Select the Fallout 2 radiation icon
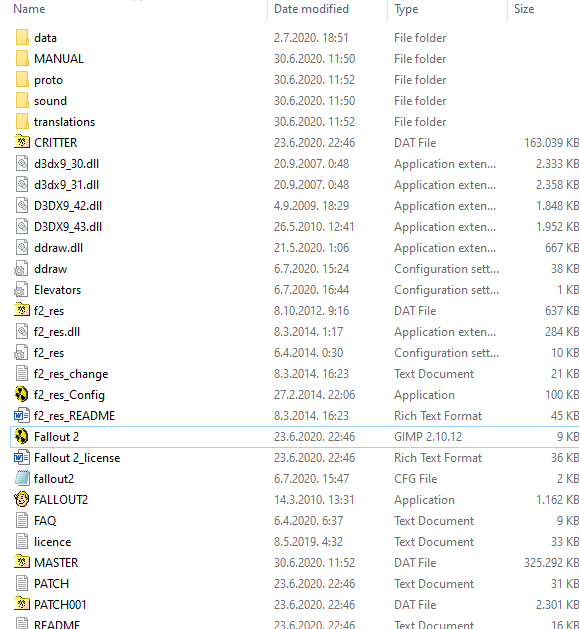Screen dimensions: 579x629 [x=22, y=436]
